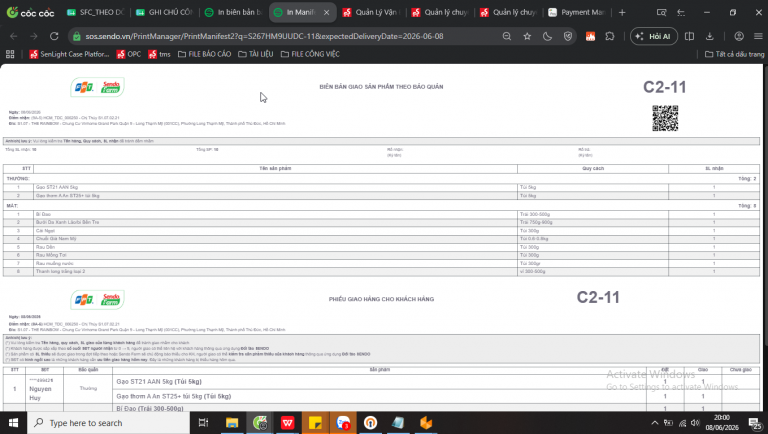Click the PHIẾU GIAO HÀNG CHO KHÁCH HÀNG heading
Viewport: 768px width, 434px height.
pos(381,299)
